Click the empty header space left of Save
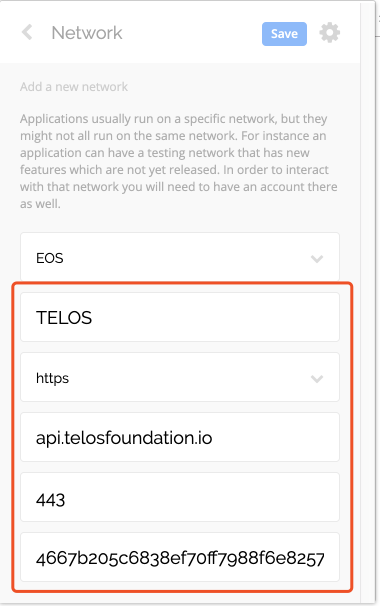This screenshot has height=606, width=380. pyautogui.click(x=192, y=33)
